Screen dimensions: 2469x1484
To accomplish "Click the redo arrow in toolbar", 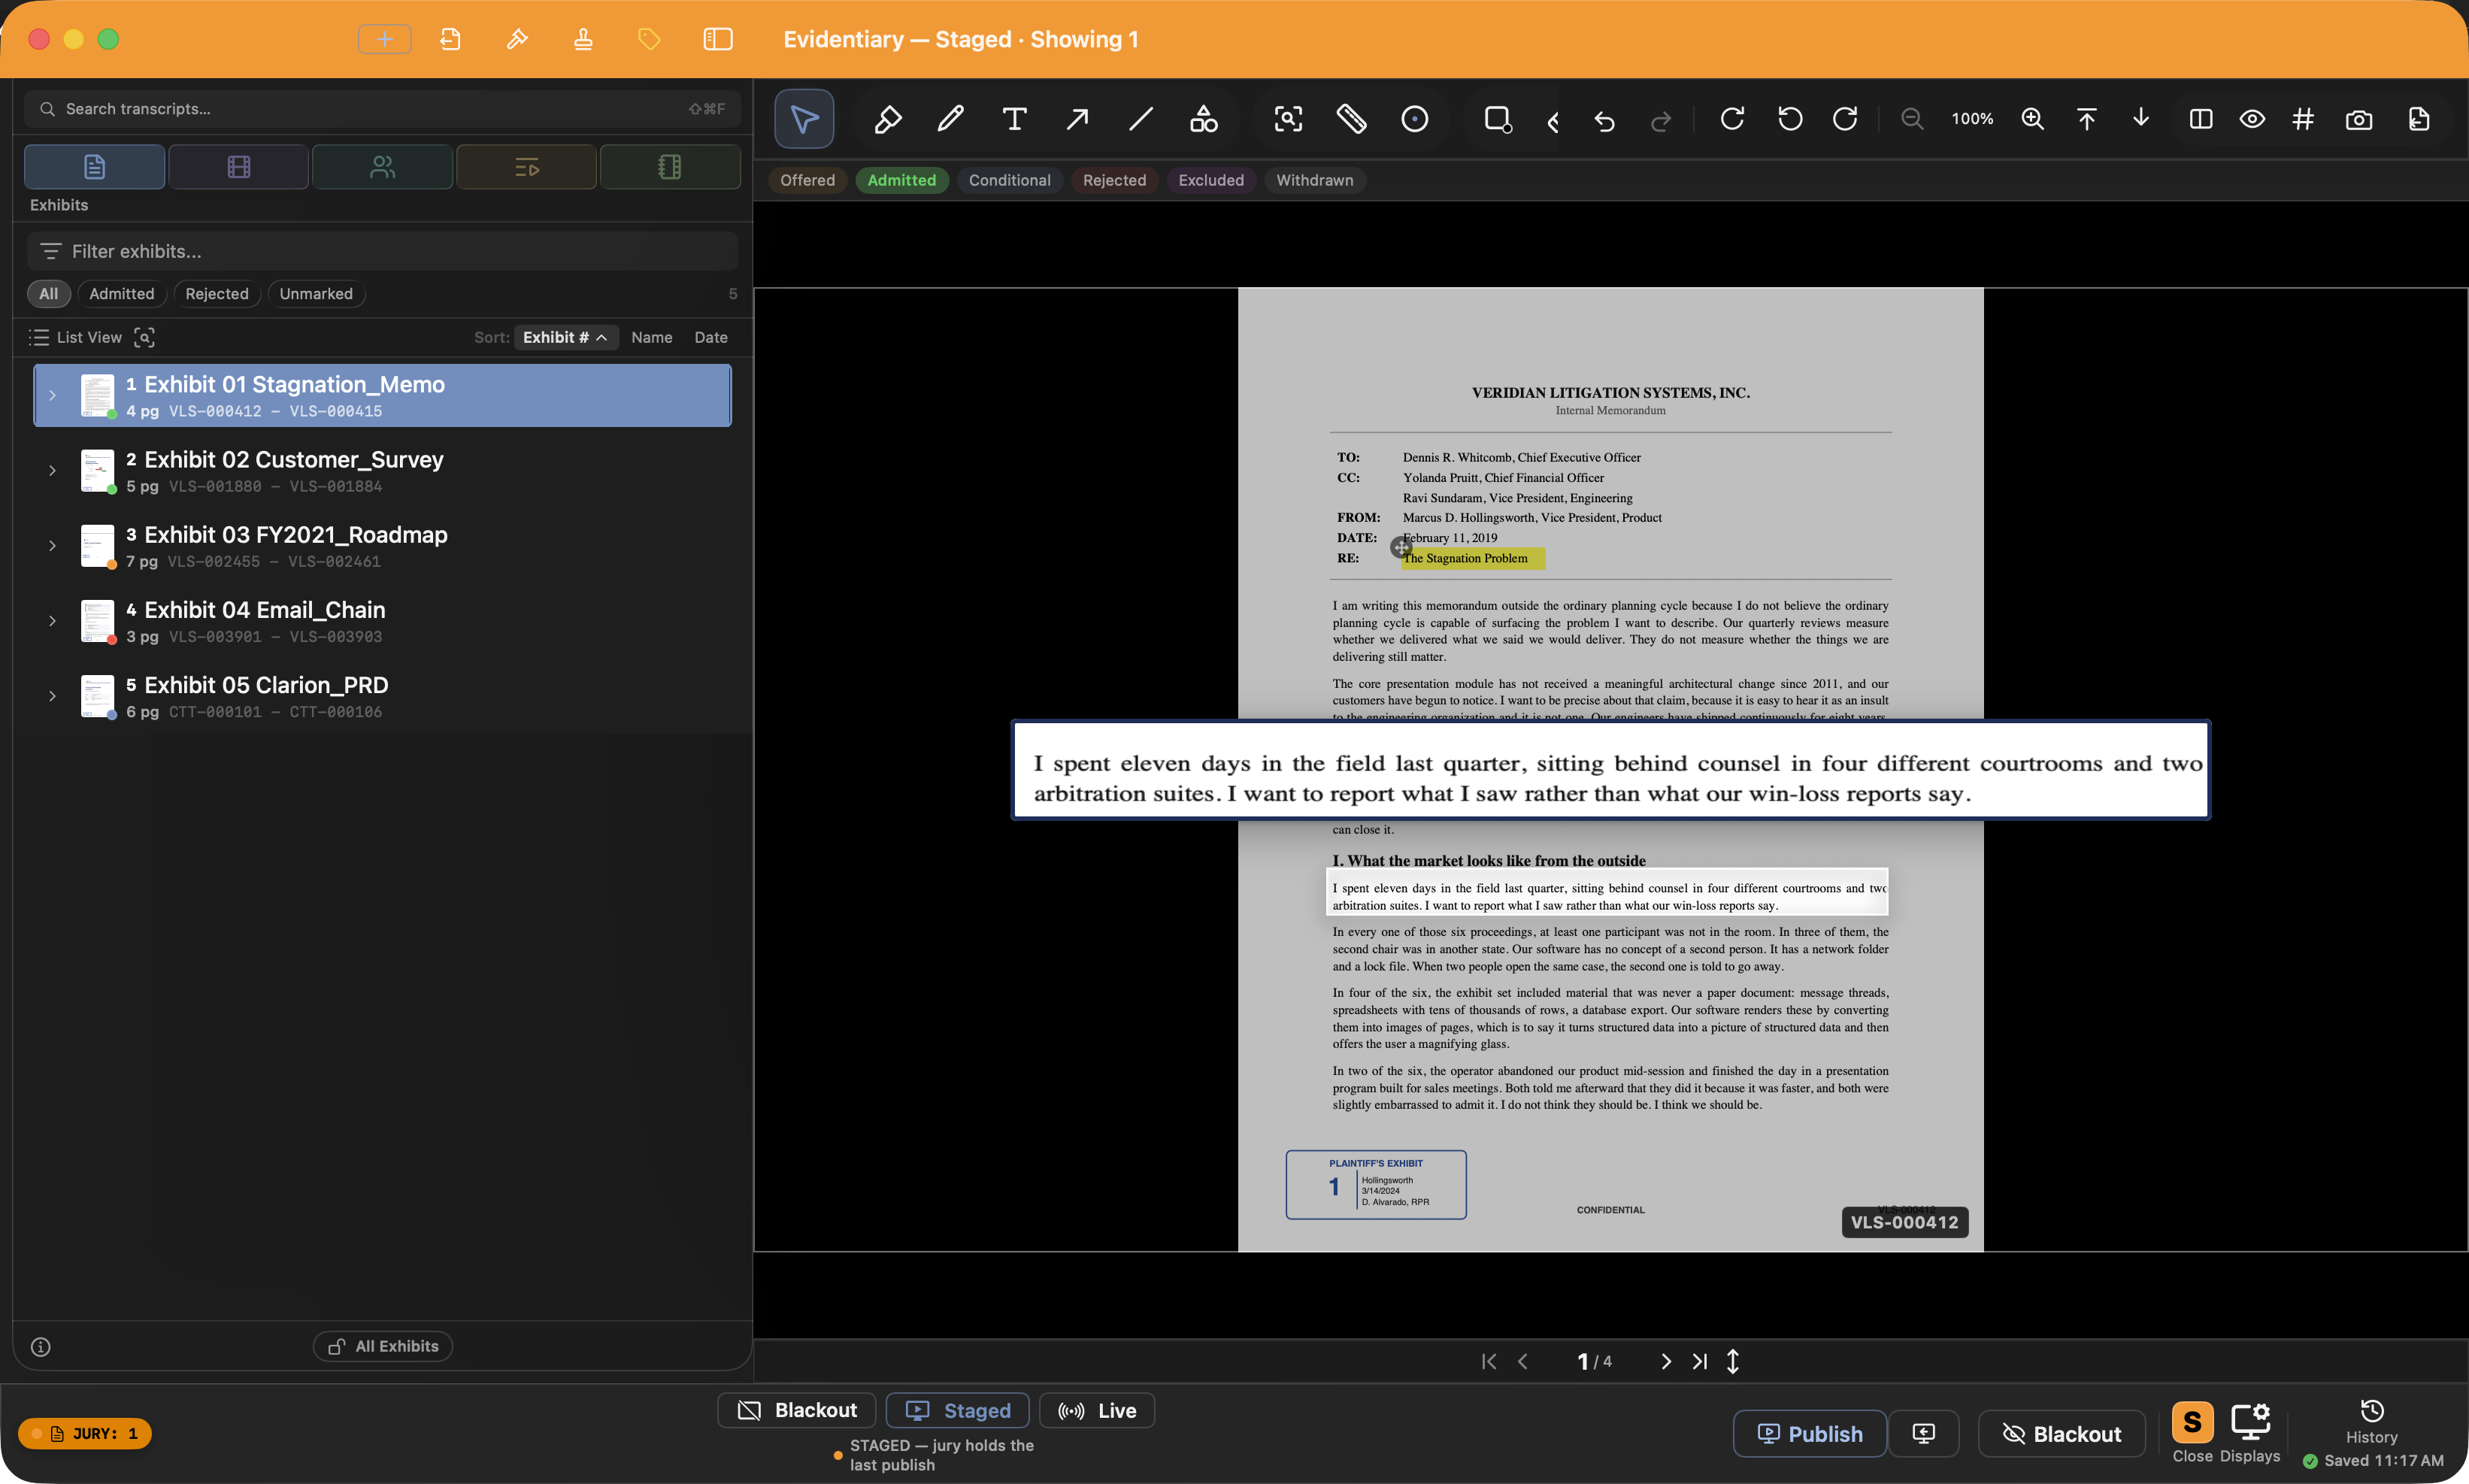I will click(x=1660, y=121).
